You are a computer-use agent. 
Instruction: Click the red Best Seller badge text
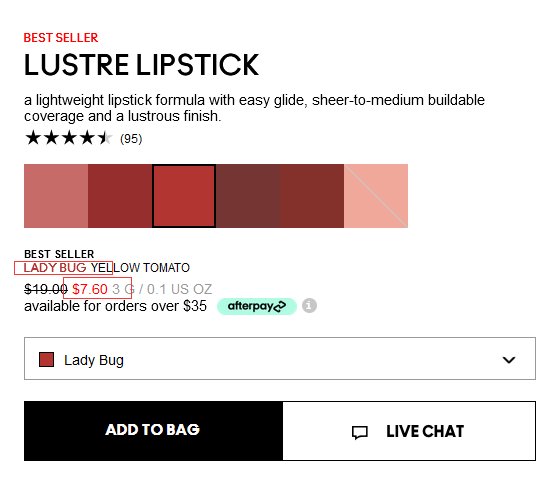61,38
